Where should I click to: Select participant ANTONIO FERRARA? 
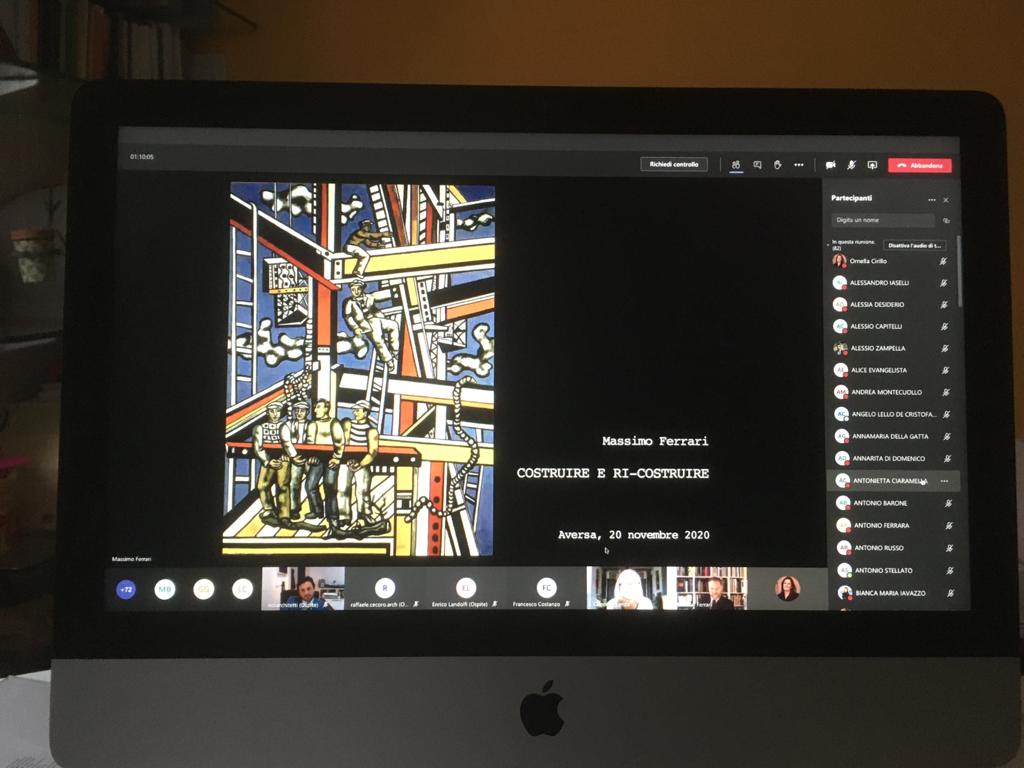point(896,525)
